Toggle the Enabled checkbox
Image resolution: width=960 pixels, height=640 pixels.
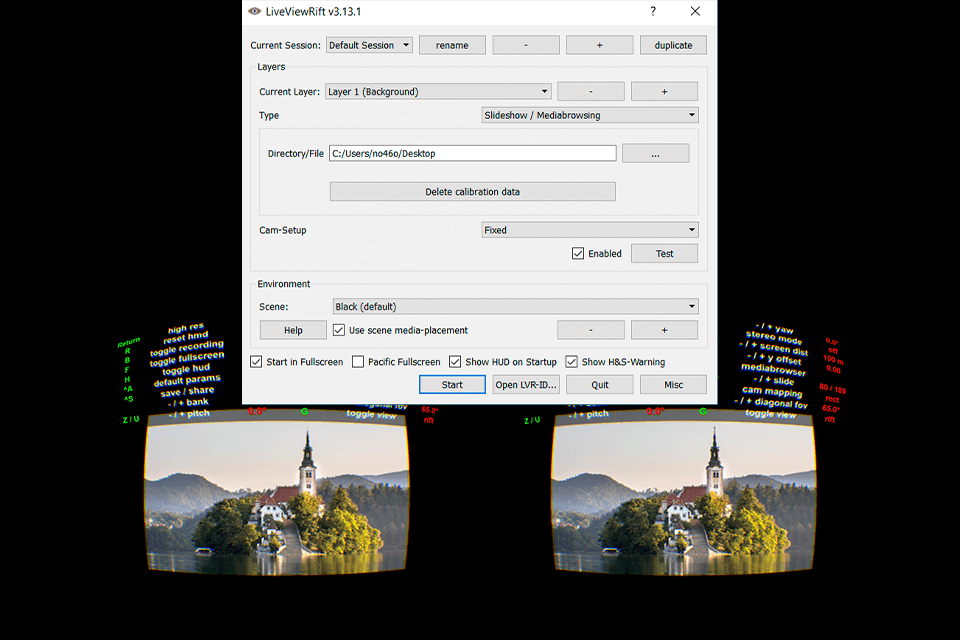[578, 254]
